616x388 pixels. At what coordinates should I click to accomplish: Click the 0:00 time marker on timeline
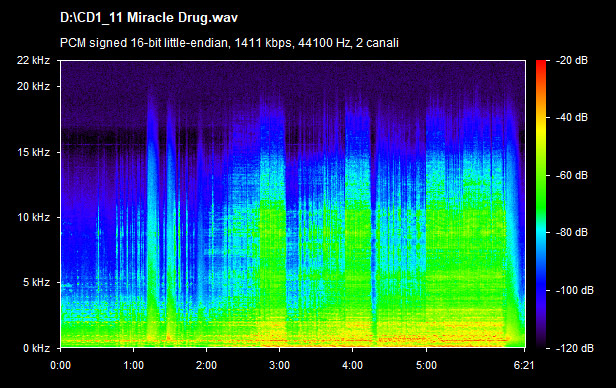[60, 366]
